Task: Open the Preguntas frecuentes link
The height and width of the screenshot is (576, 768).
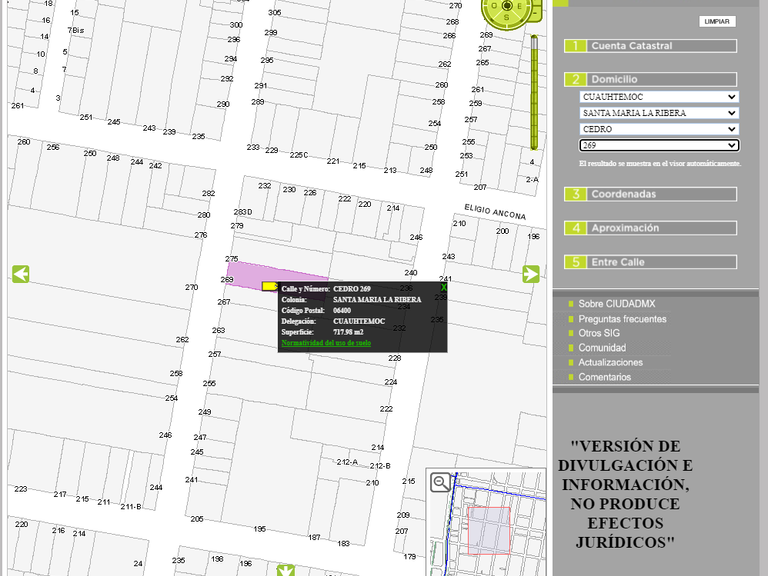Action: coord(622,319)
